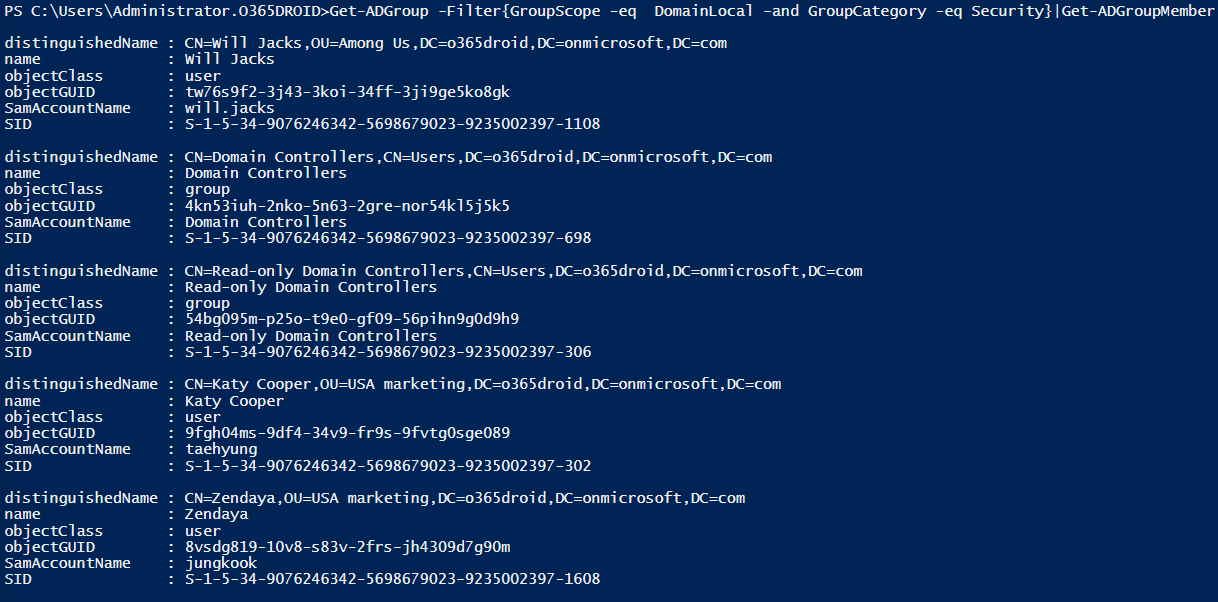The height and width of the screenshot is (602, 1218).
Task: Click the SamAccountName value jungkook
Action: tap(220, 563)
